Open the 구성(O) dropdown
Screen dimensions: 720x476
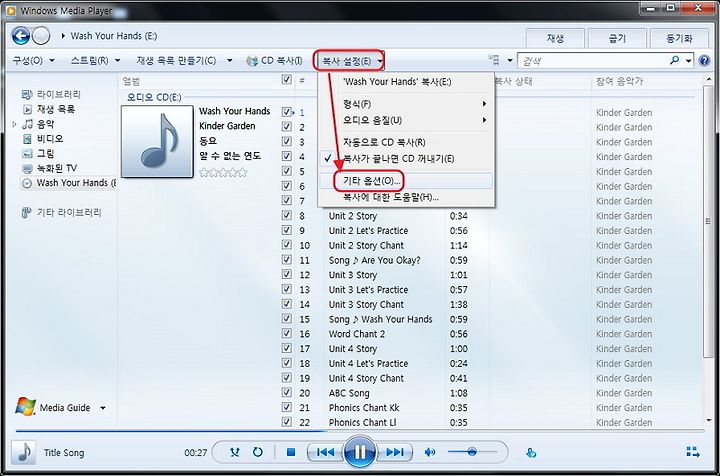pyautogui.click(x=34, y=60)
